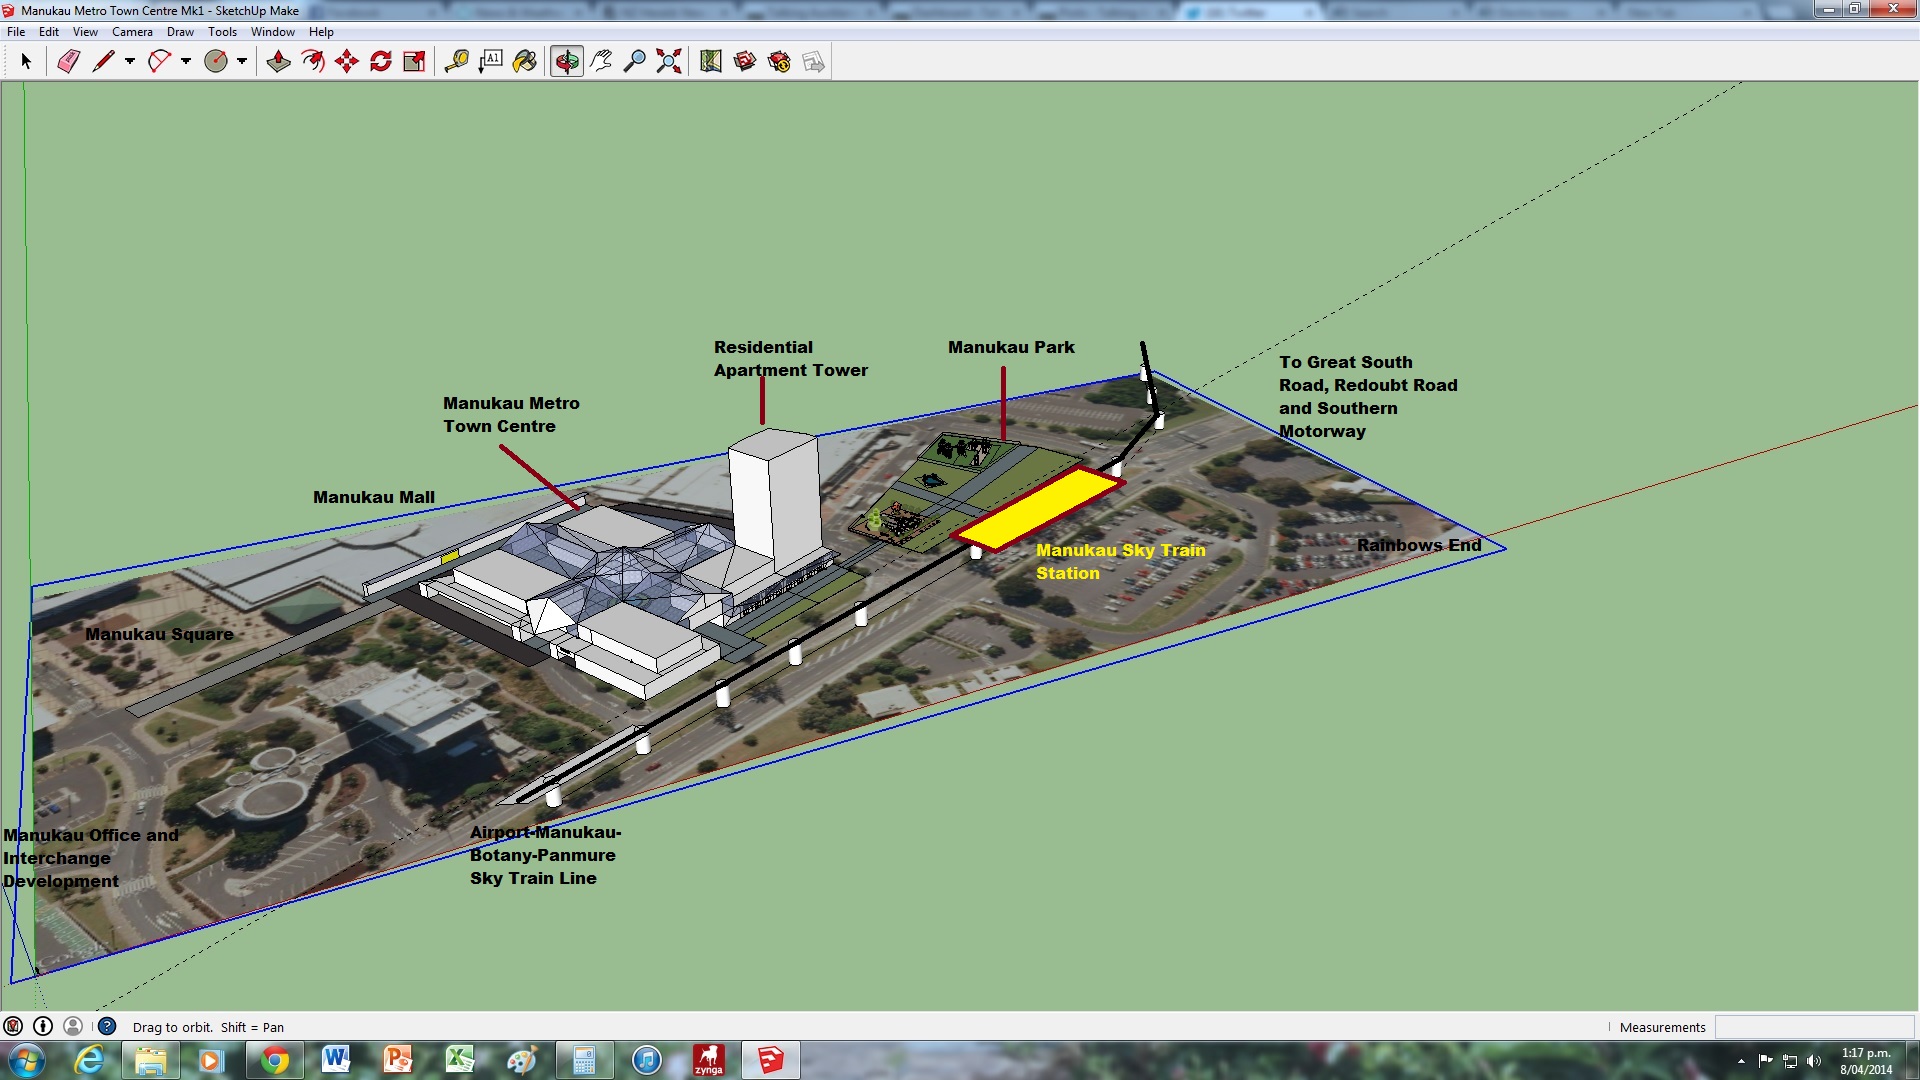The width and height of the screenshot is (1920, 1080).
Task: Select the Push/Pull tool
Action: 278,62
